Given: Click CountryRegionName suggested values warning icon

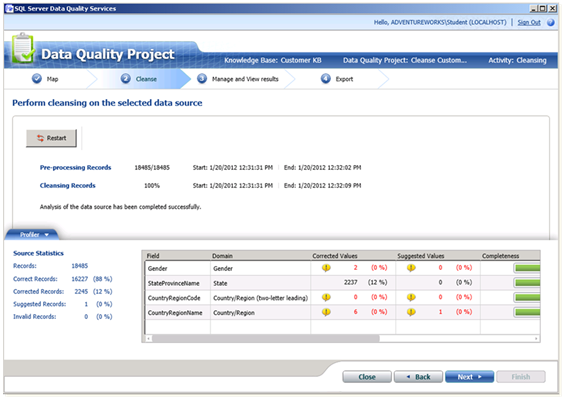Looking at the screenshot, I should [411, 312].
